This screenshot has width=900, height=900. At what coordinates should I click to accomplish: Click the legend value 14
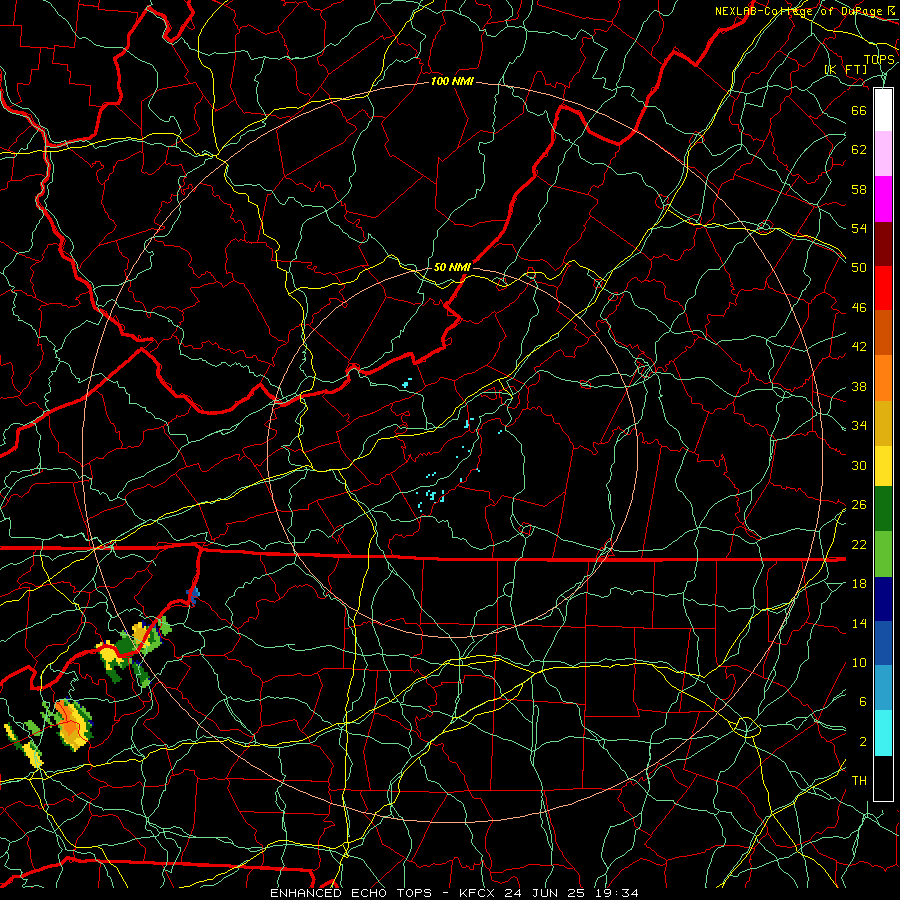point(859,623)
